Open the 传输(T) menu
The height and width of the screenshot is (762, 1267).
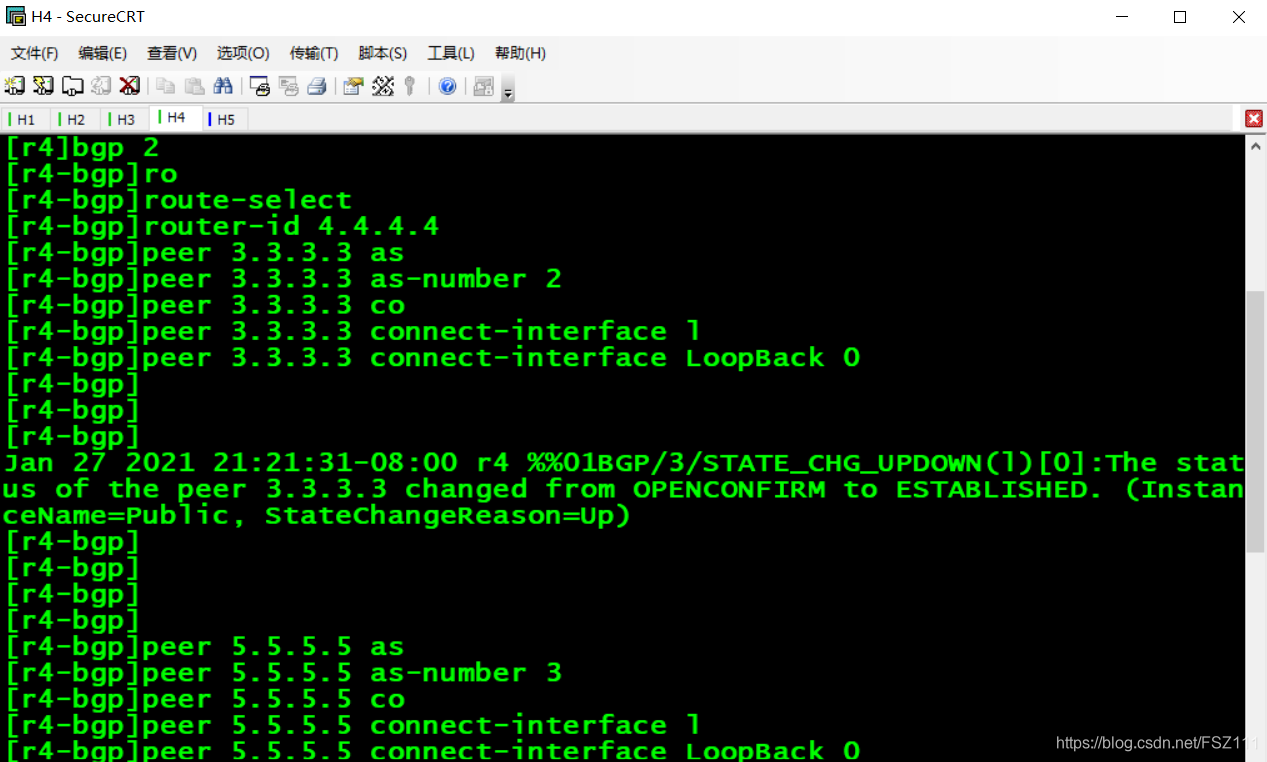click(x=314, y=53)
